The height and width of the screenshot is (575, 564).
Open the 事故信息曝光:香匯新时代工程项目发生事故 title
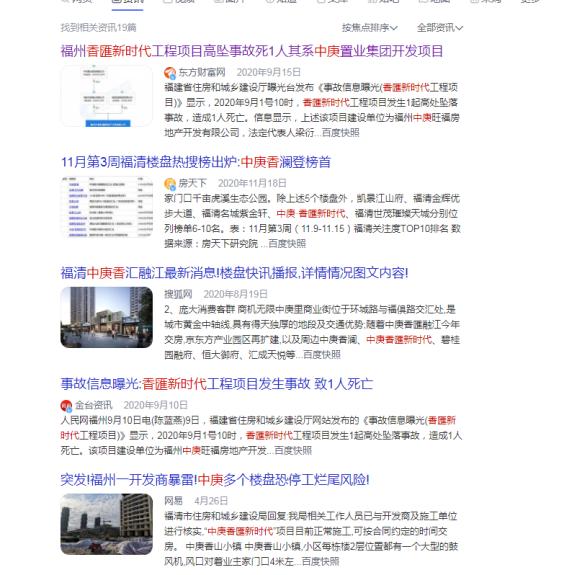pos(217,384)
